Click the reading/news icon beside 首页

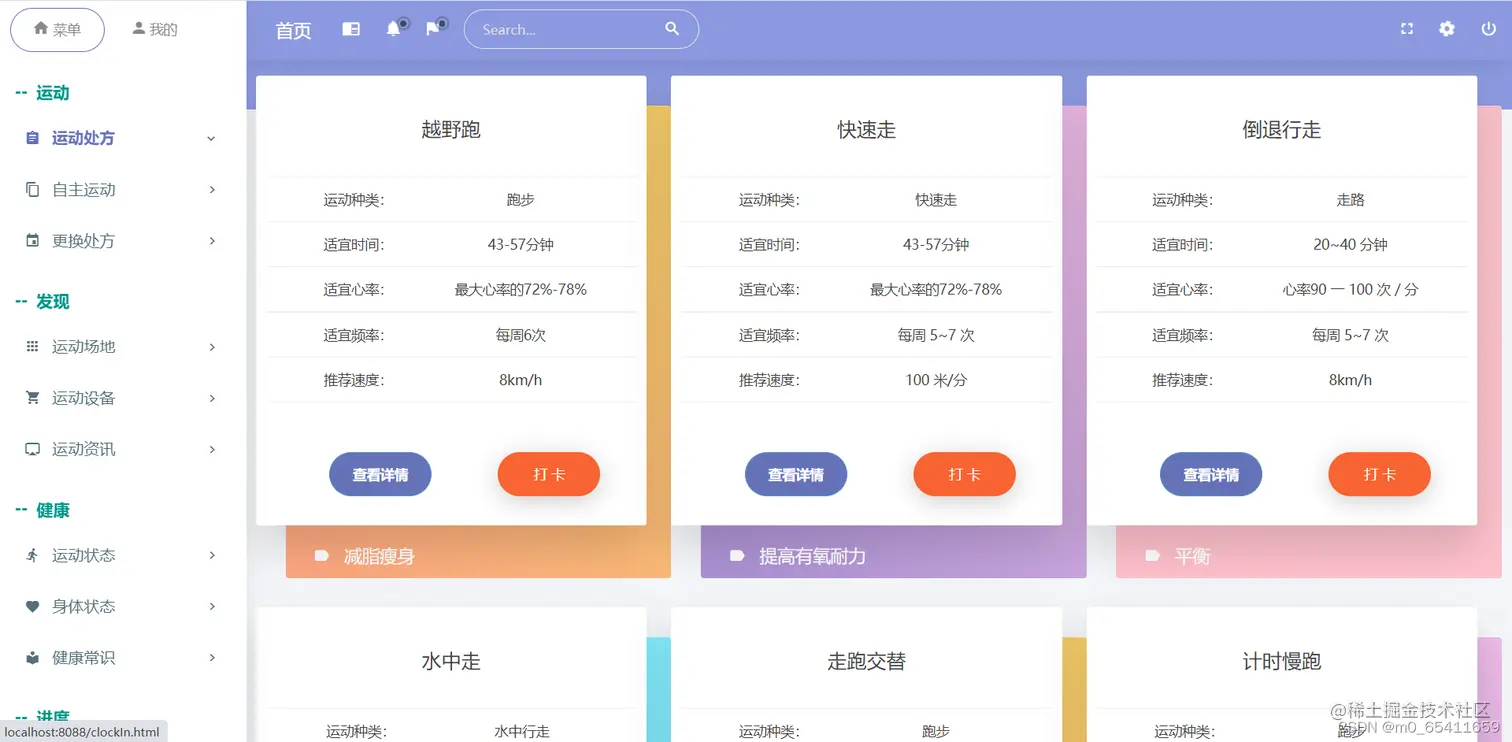[x=350, y=29]
